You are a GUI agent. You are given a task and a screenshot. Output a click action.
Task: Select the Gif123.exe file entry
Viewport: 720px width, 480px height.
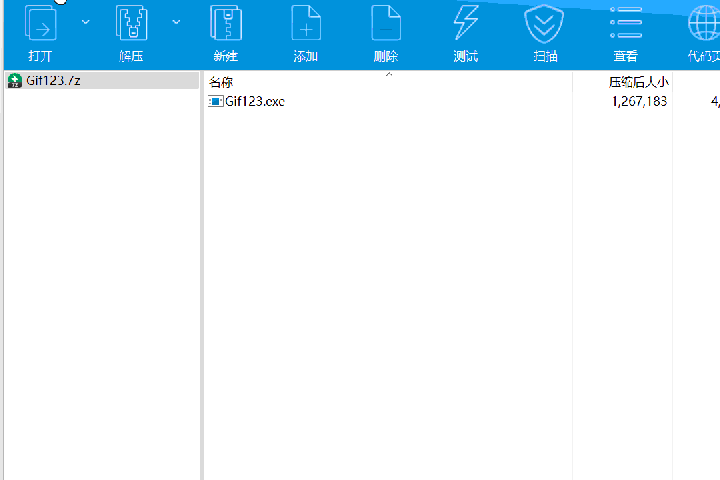pyautogui.click(x=254, y=101)
